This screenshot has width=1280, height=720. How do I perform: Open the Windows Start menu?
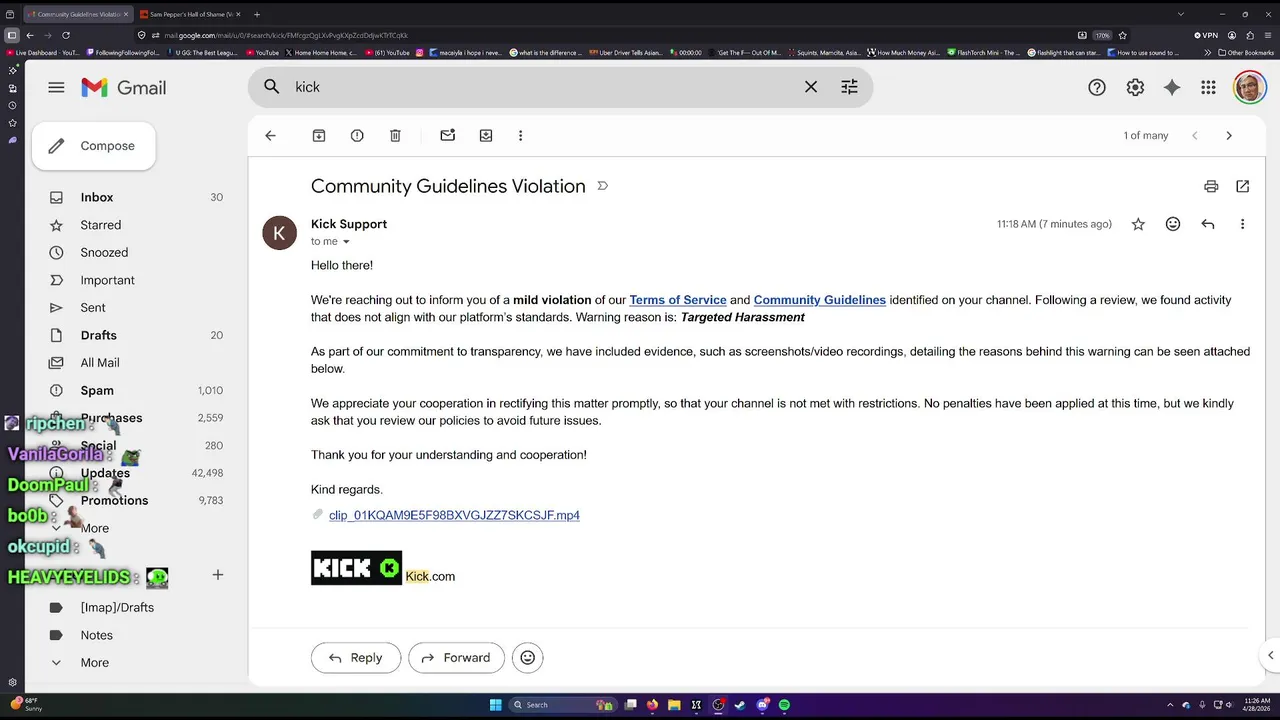(496, 705)
